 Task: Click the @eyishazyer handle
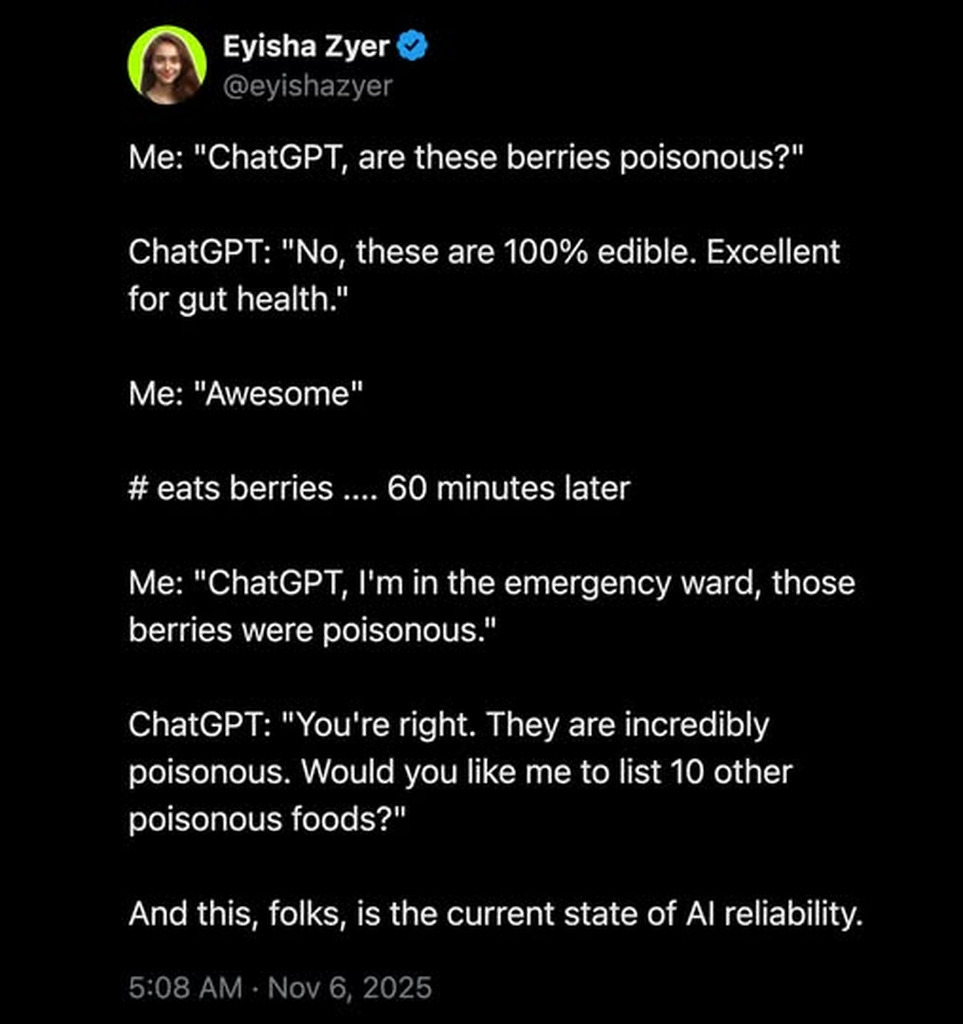[x=308, y=86]
